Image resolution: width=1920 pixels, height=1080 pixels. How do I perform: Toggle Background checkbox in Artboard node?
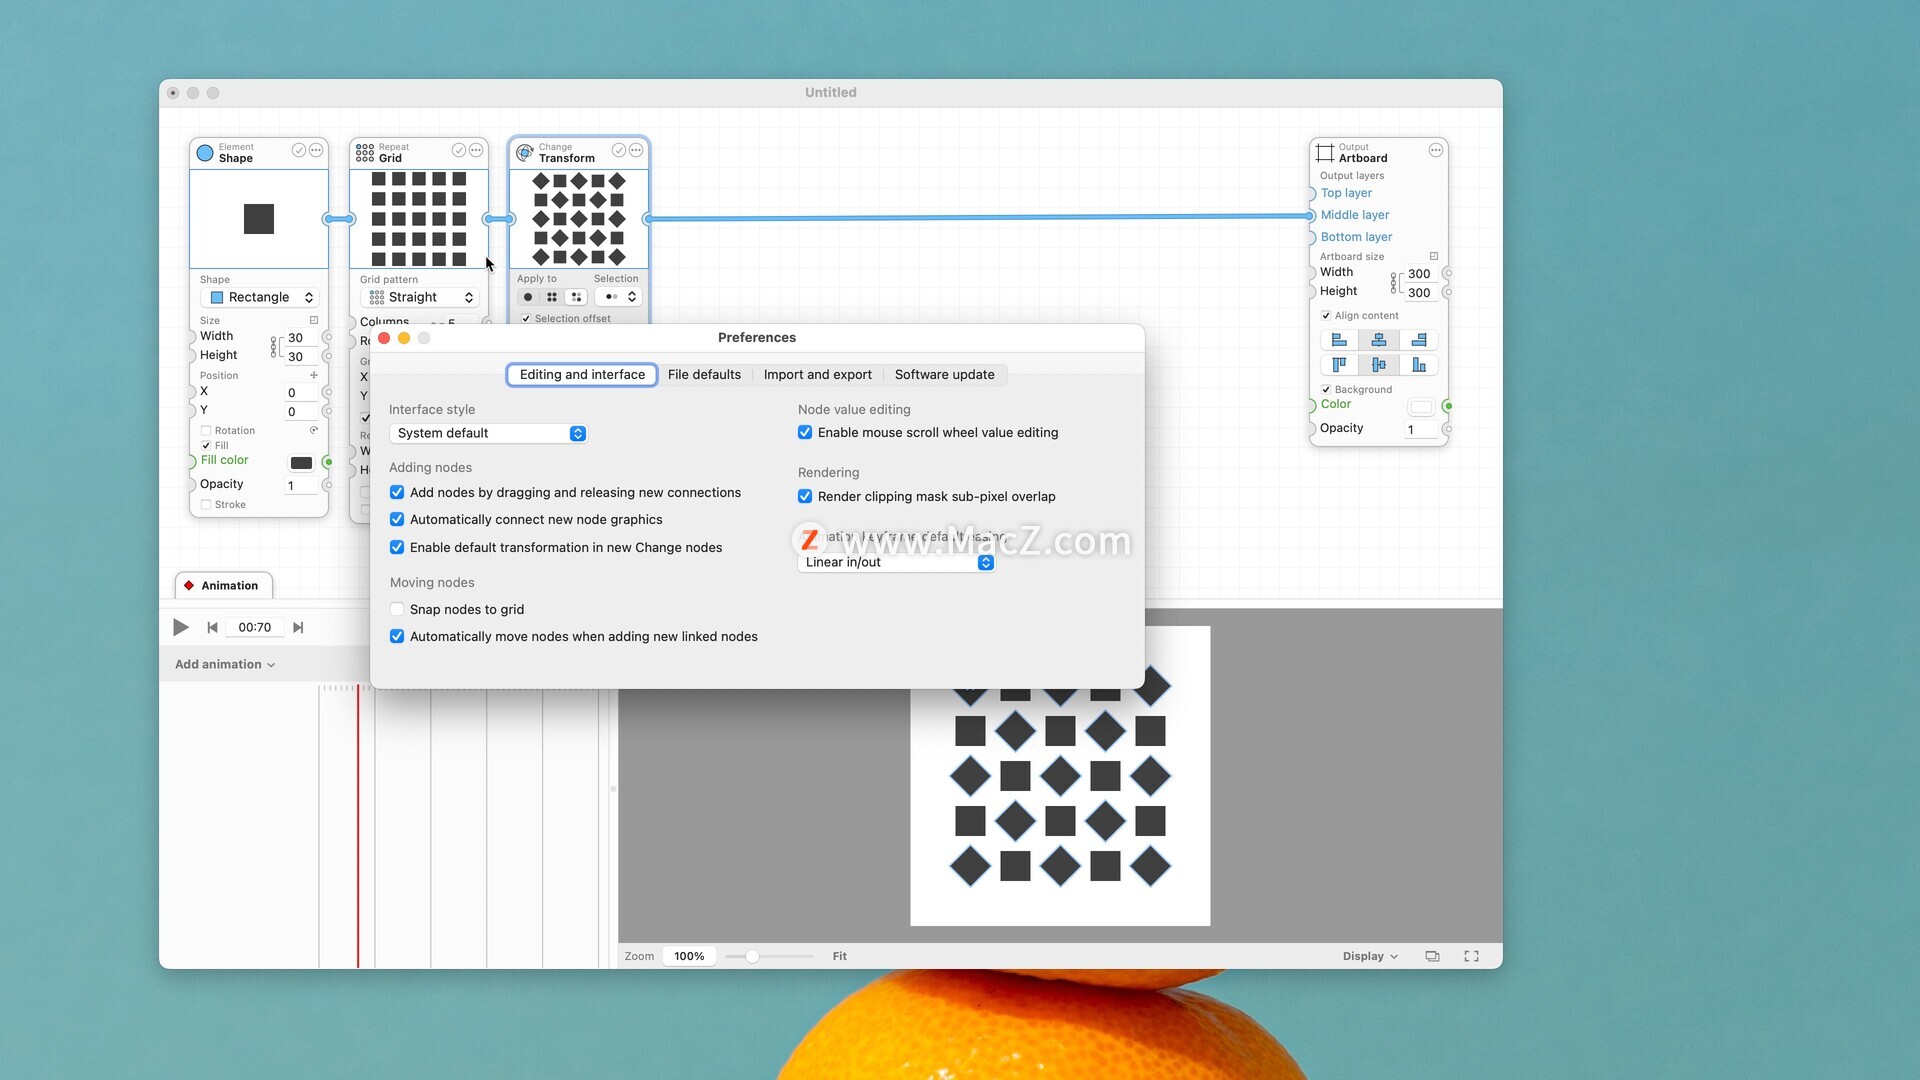(x=1326, y=390)
